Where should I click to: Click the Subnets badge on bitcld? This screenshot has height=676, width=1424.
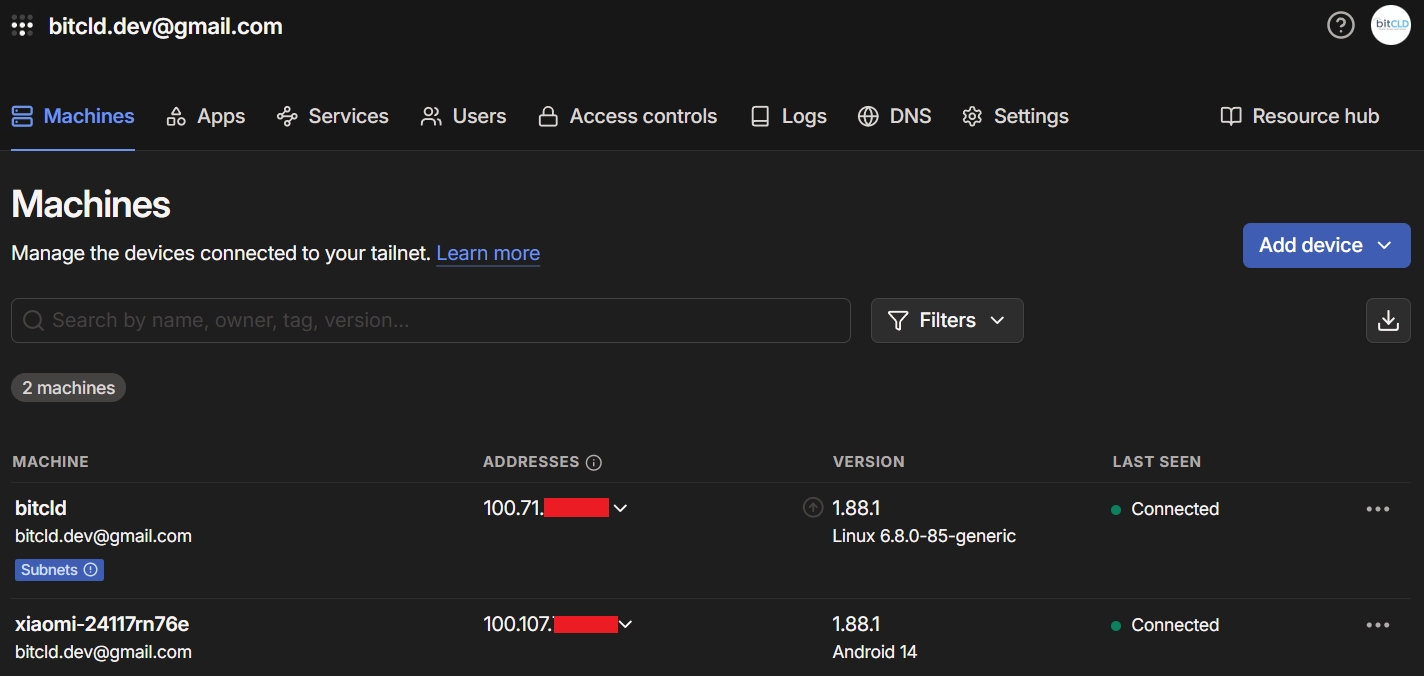pos(59,570)
